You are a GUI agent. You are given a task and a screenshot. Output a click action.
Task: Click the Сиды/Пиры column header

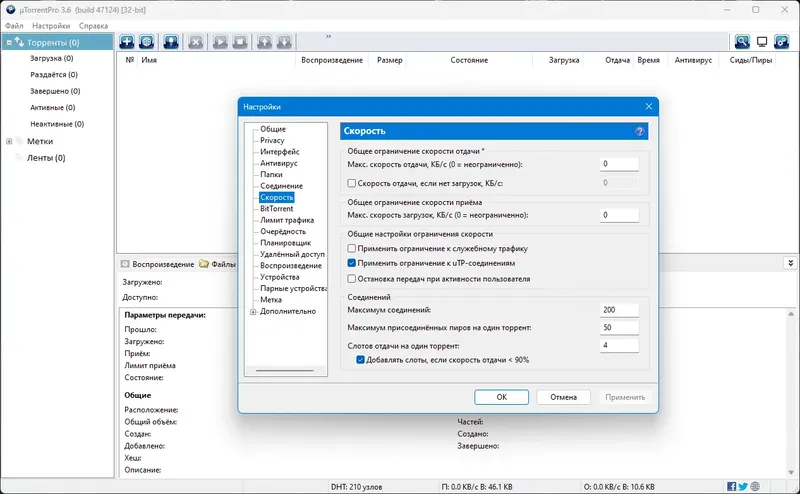coord(751,60)
